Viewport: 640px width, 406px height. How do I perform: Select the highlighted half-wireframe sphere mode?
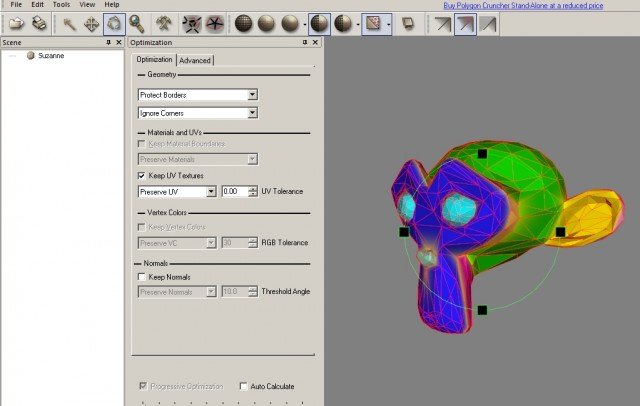pyautogui.click(x=319, y=24)
